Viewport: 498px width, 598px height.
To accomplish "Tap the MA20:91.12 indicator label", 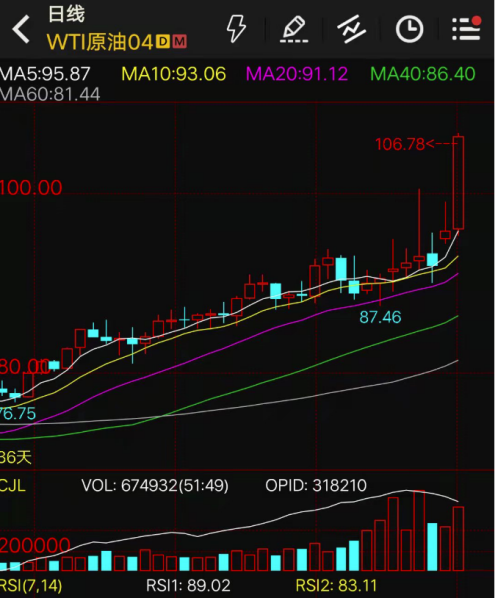I will point(297,74).
